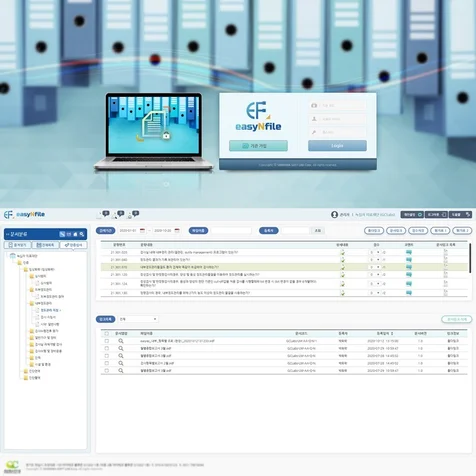The image size is (476, 476).
Task: Tick the select-all checkbox in file list header
Action: coord(107,333)
